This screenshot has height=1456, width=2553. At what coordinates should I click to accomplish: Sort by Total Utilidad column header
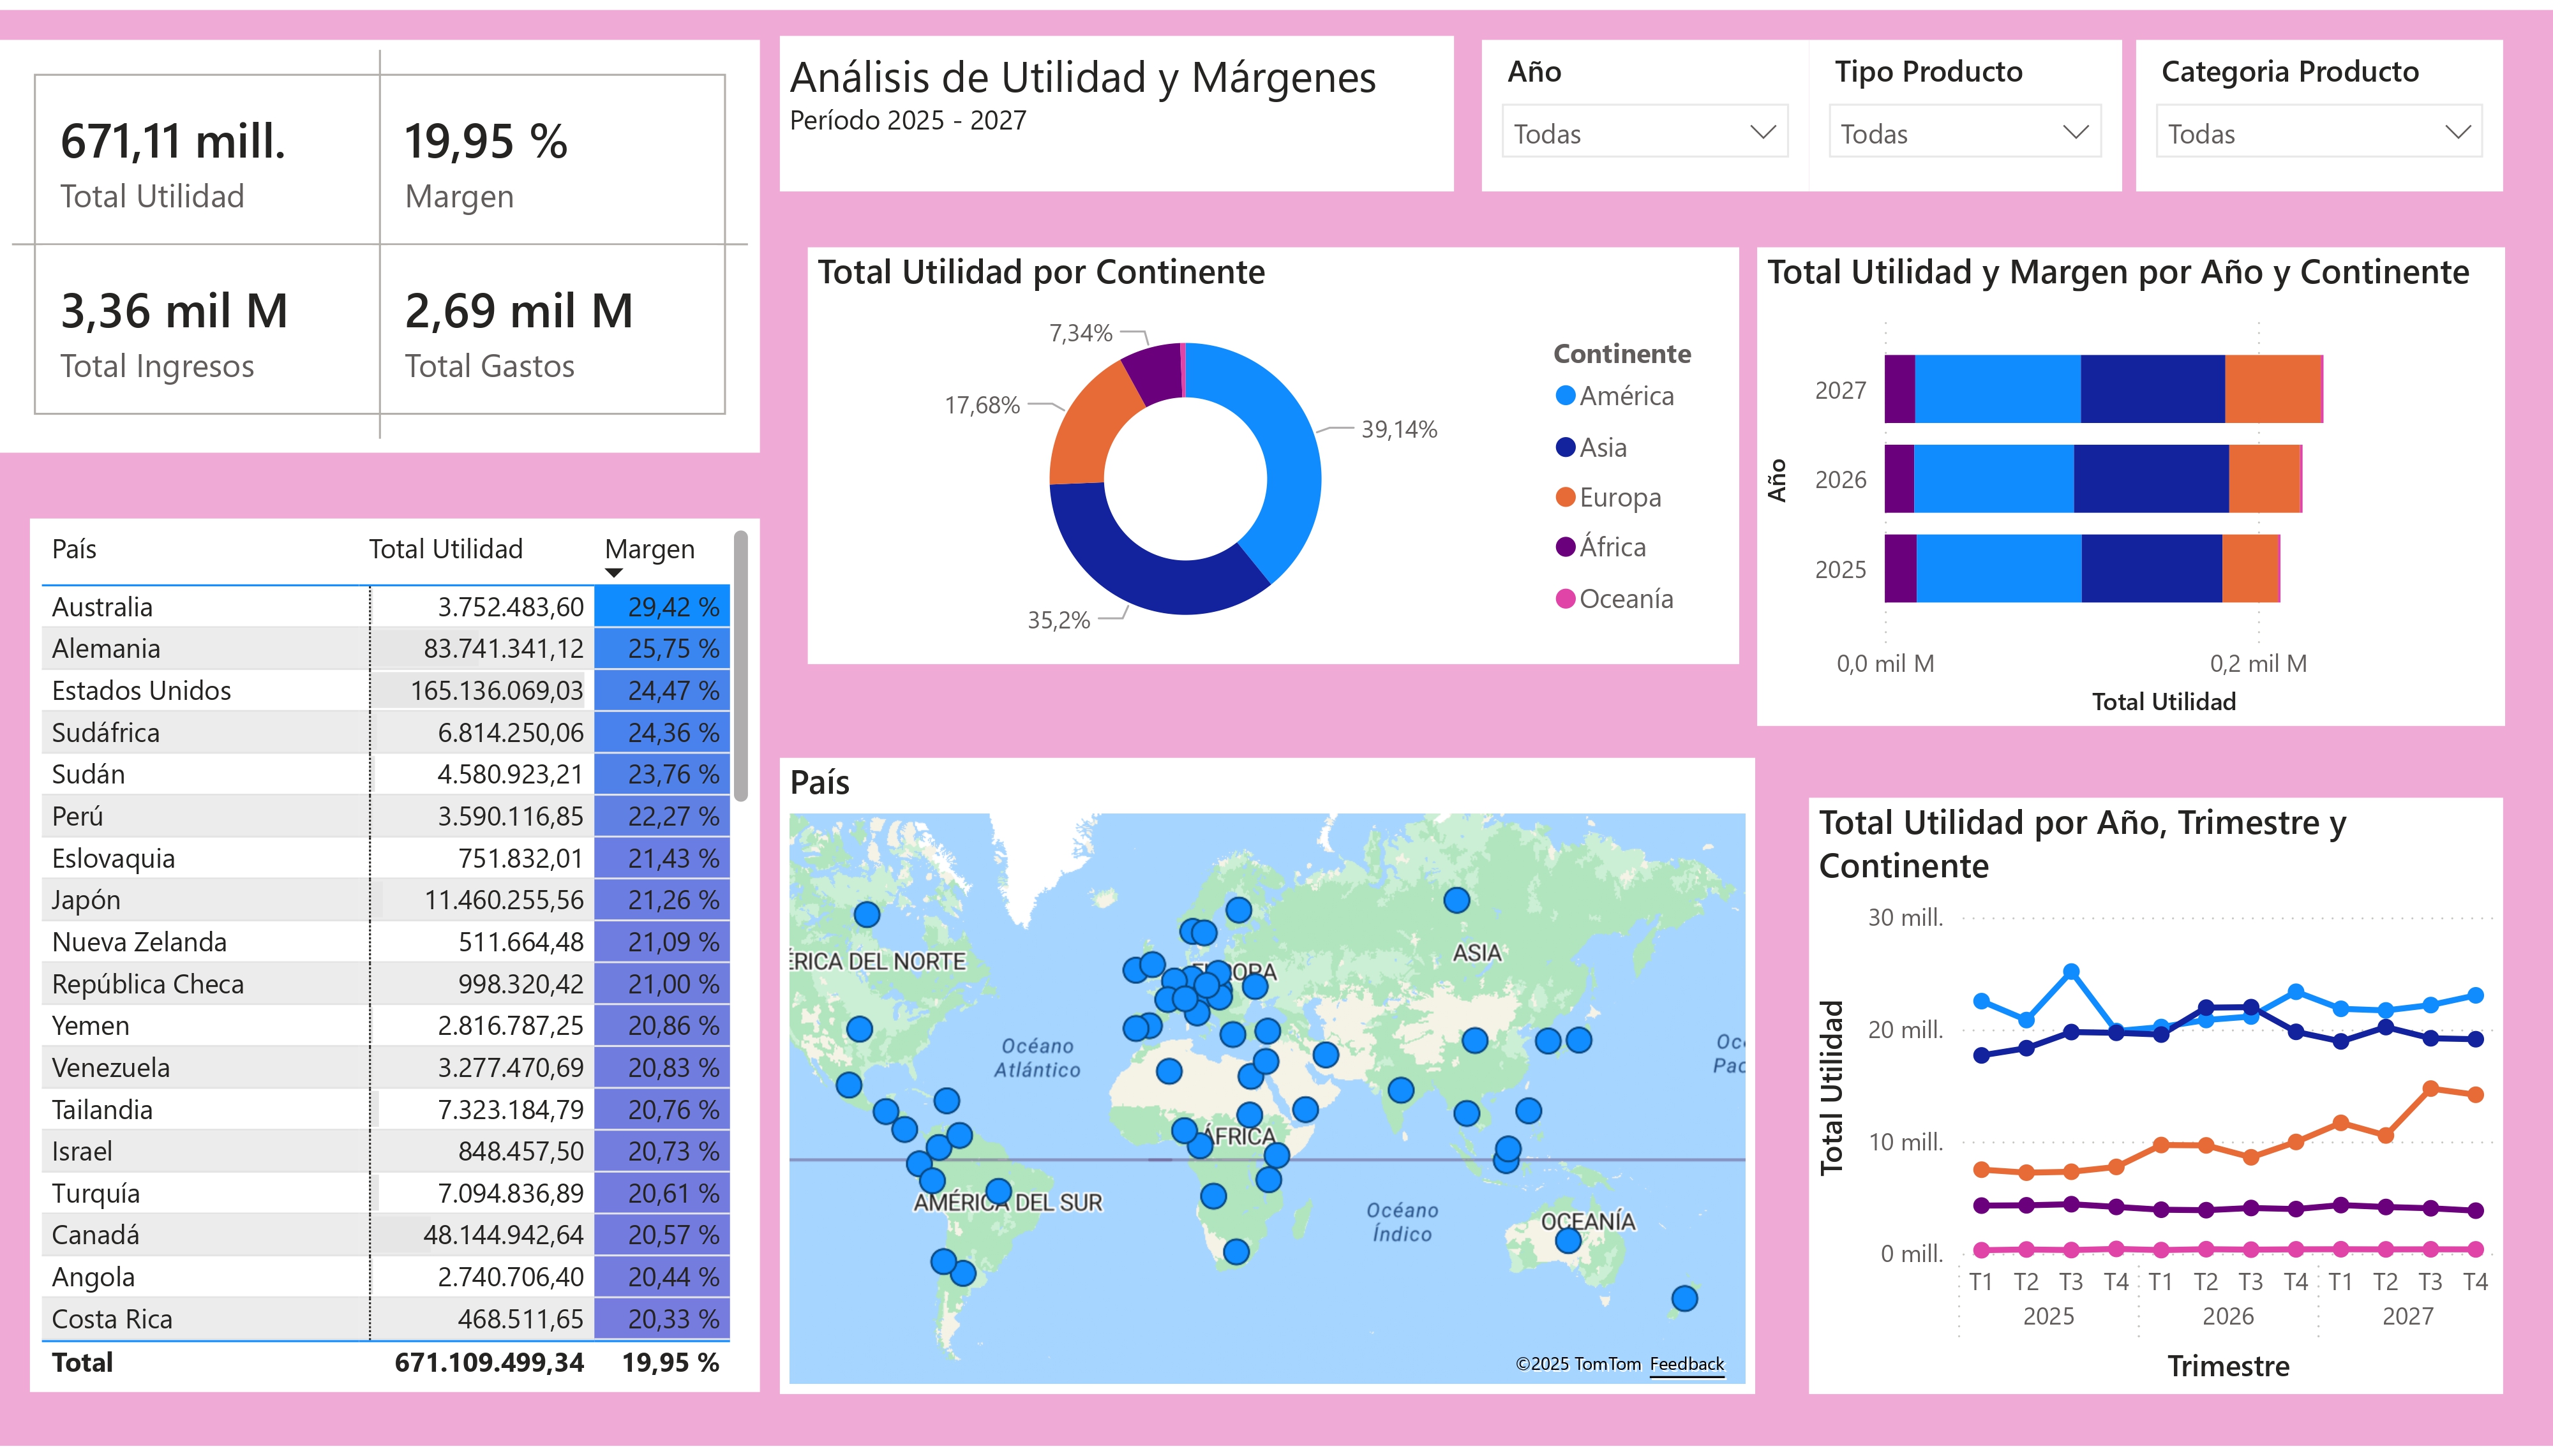click(x=445, y=549)
